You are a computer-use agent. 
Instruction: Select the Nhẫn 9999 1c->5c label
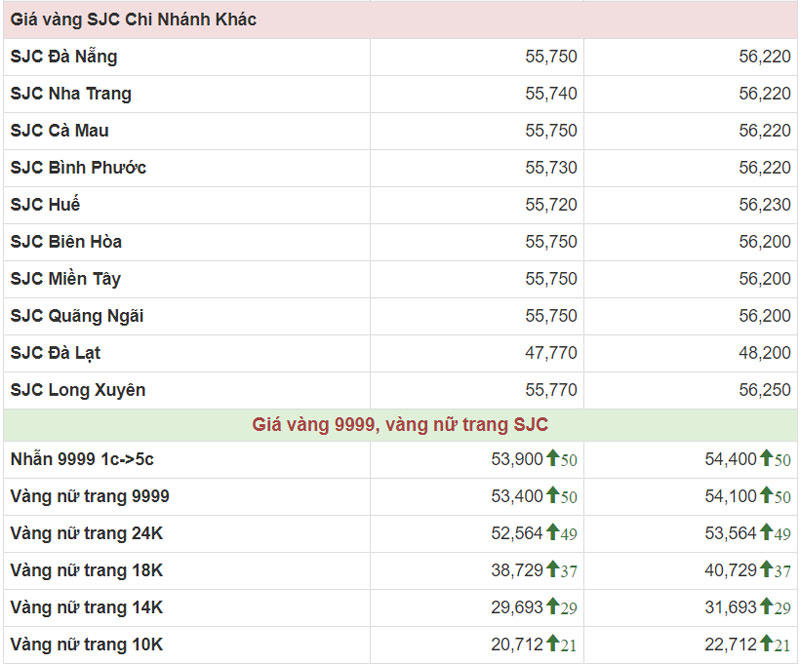tap(82, 459)
